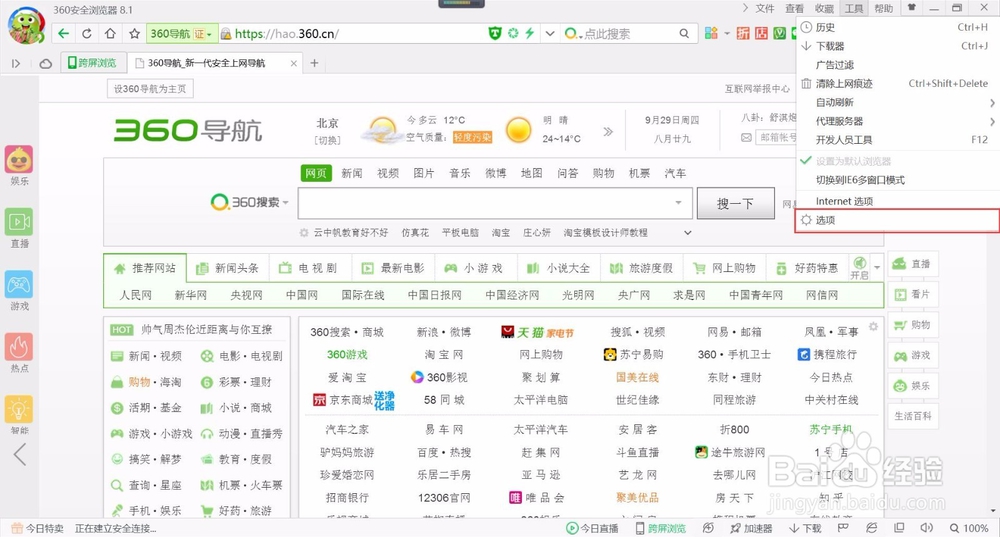Open address bar dropdown arrow
1000x537 pixels.
click(x=550, y=33)
